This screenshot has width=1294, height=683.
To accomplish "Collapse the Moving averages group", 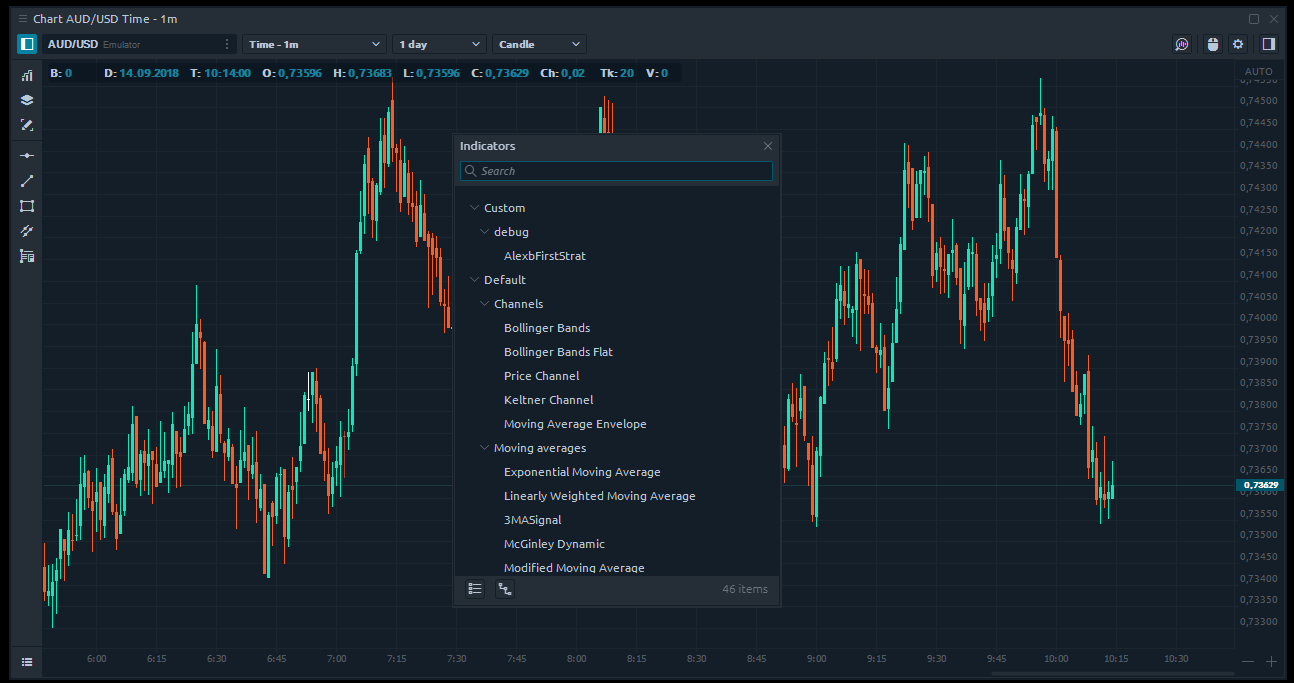I will 485,448.
